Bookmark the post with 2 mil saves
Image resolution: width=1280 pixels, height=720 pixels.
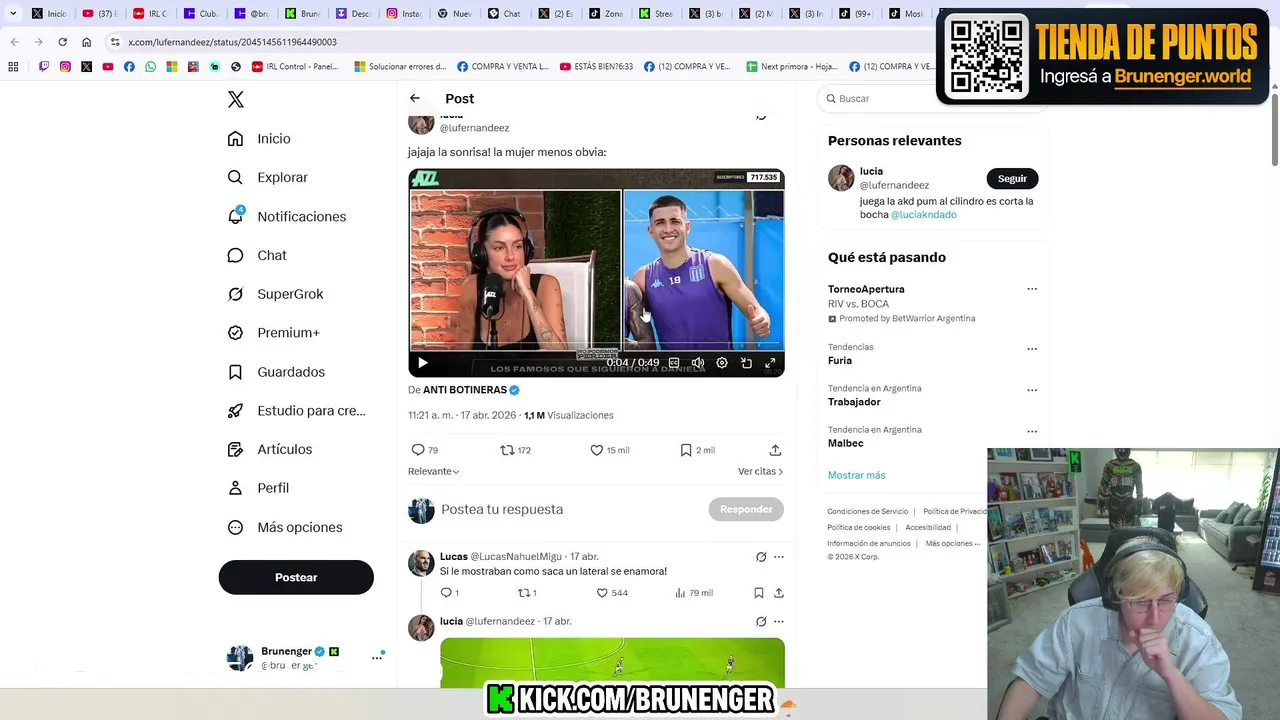(697, 450)
